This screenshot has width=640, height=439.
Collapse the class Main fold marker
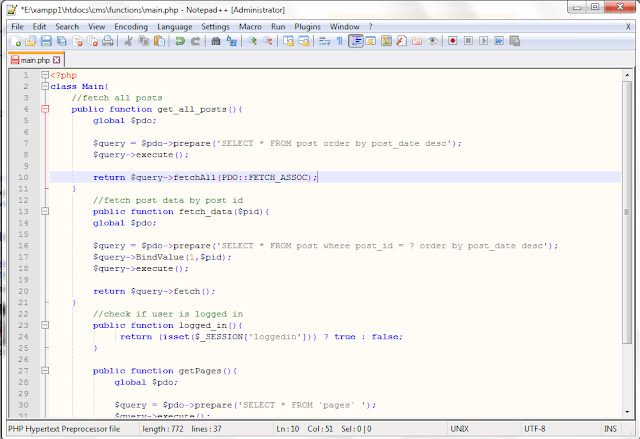pos(45,86)
